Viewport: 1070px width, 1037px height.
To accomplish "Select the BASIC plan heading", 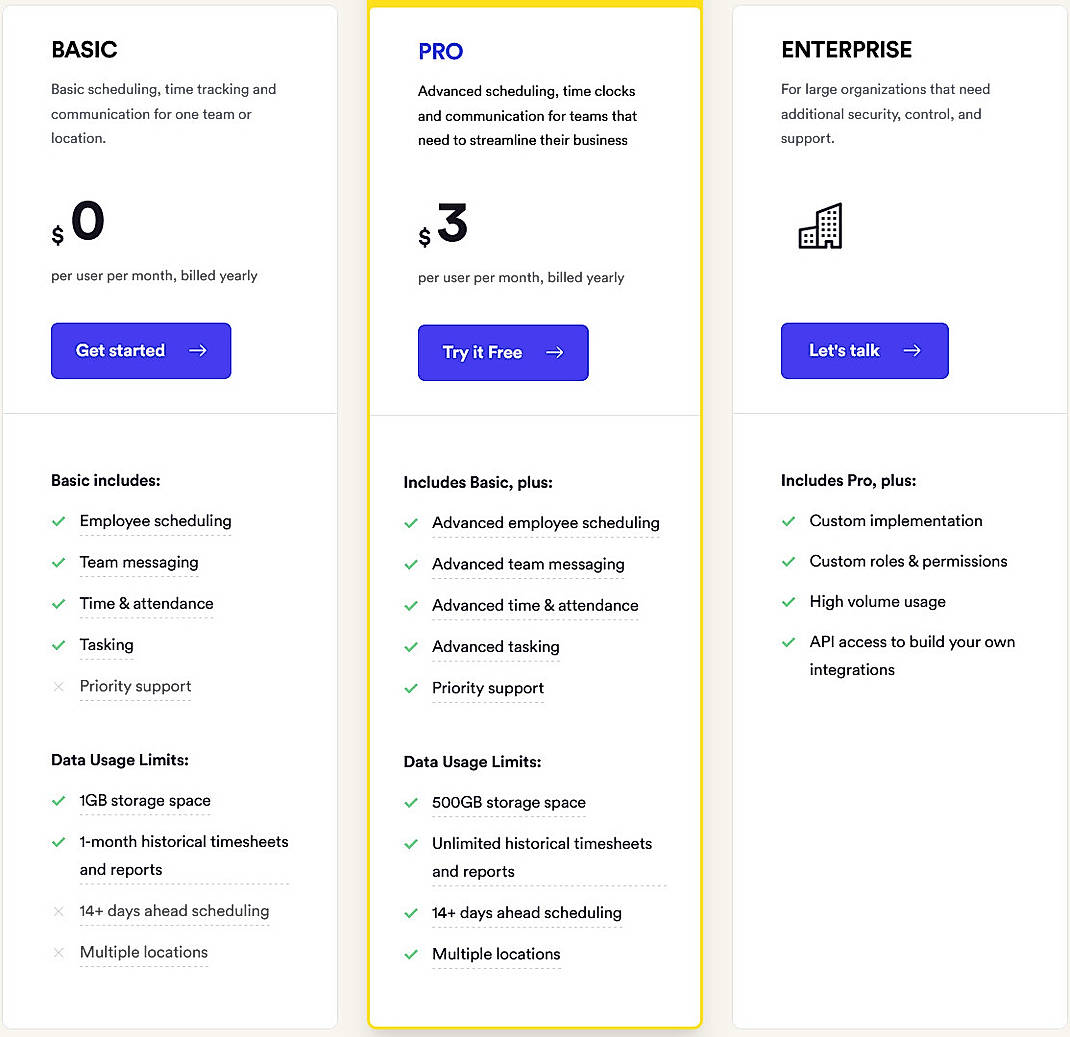I will 84,49.
